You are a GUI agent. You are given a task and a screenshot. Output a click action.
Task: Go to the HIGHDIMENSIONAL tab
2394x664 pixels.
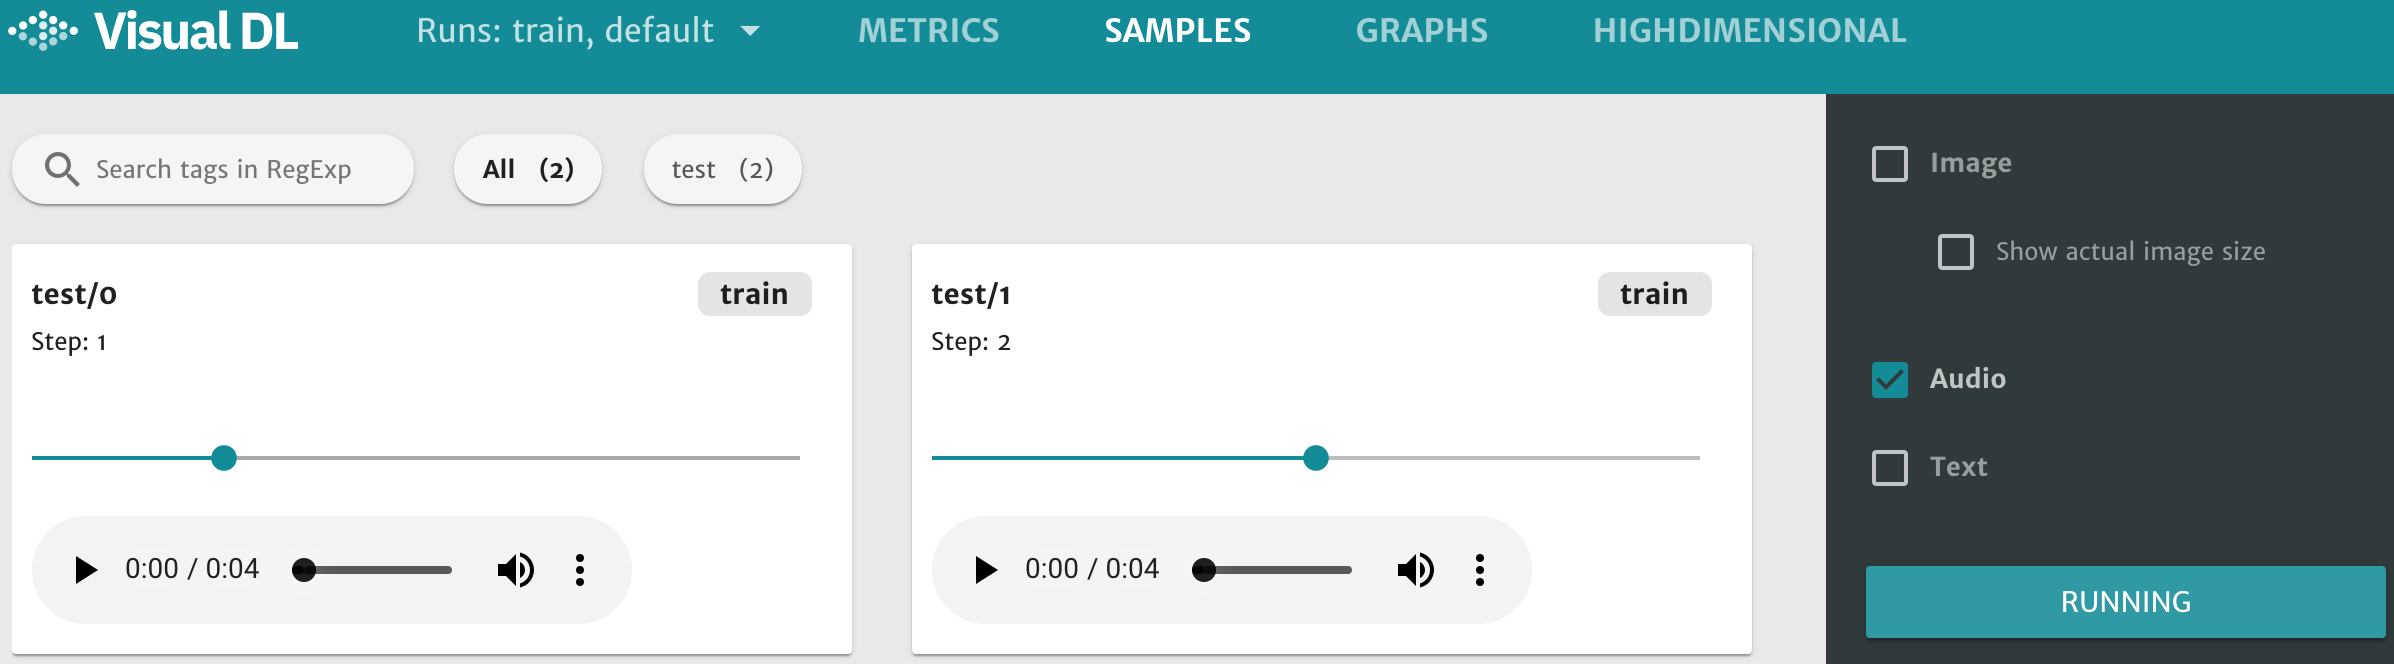(1749, 31)
